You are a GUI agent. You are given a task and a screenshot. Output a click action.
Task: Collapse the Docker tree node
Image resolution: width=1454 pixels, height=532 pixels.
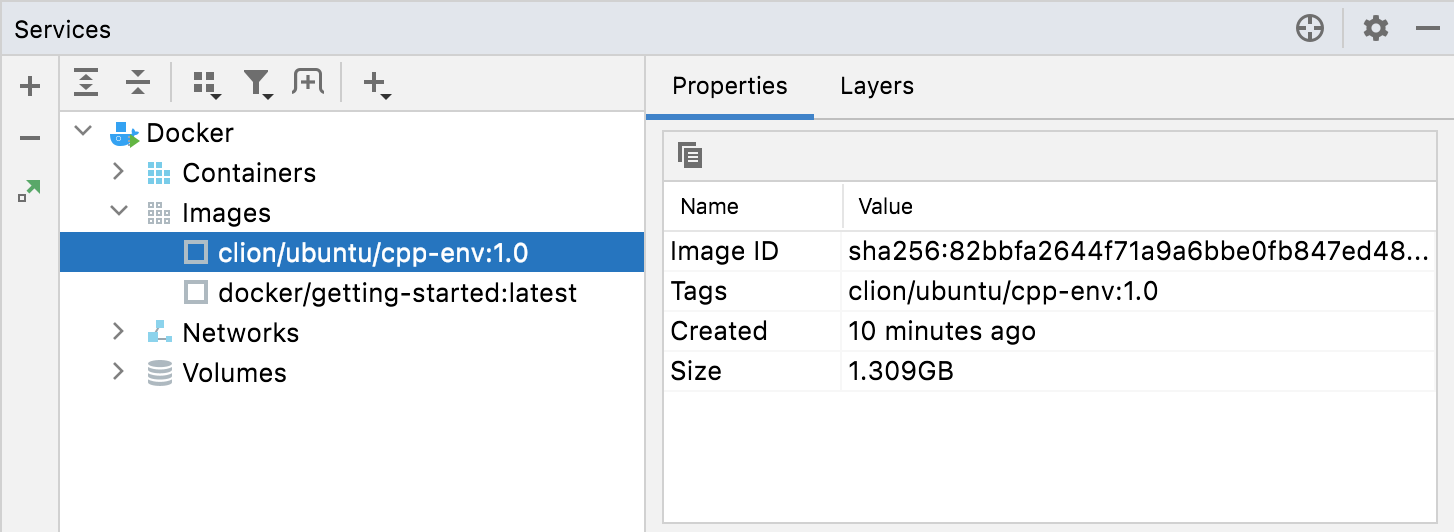point(83,131)
